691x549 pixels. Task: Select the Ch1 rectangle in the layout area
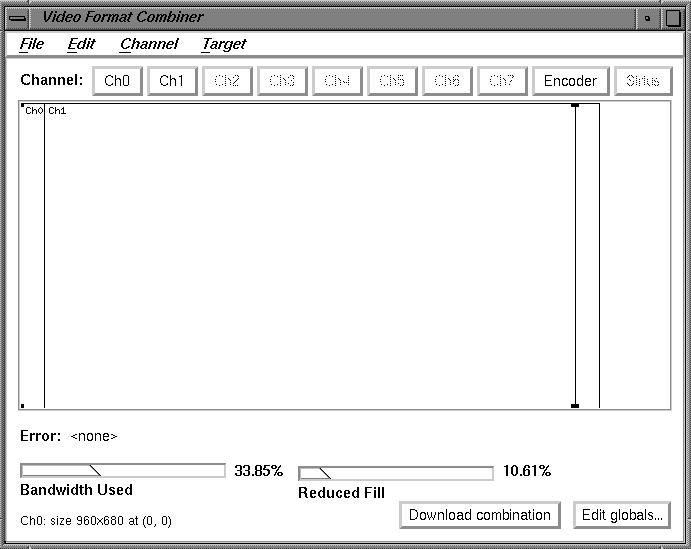(322, 256)
